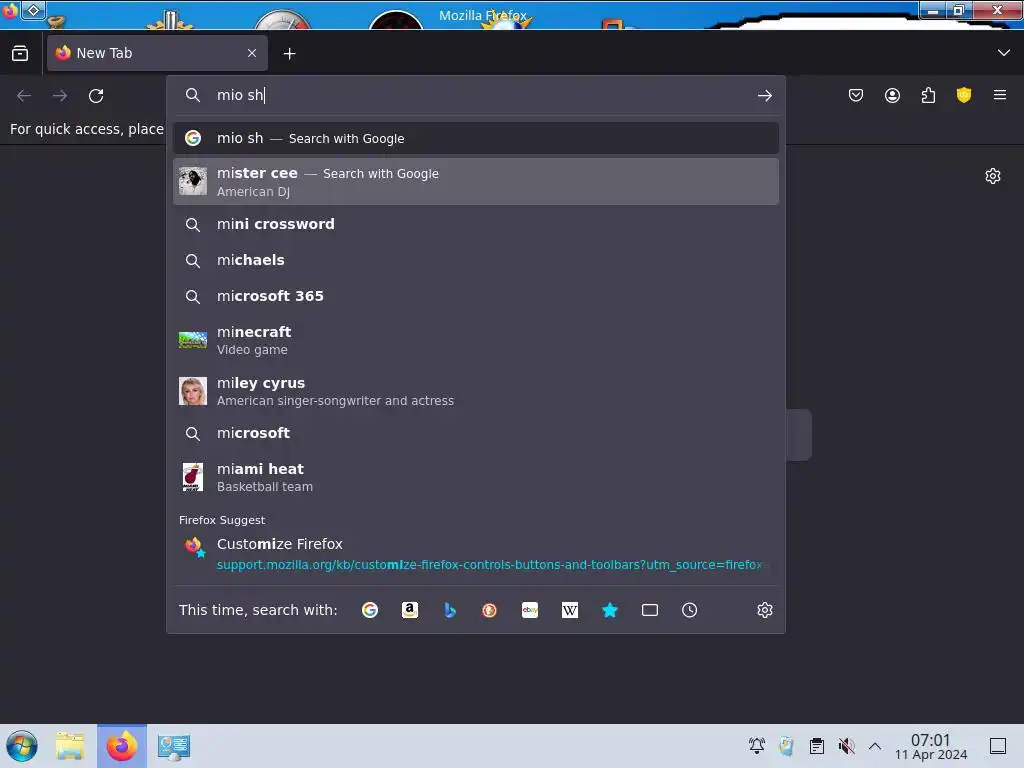Click the miley cyrus thumbnail photo
Viewport: 1024px width, 768px height.
tap(193, 391)
